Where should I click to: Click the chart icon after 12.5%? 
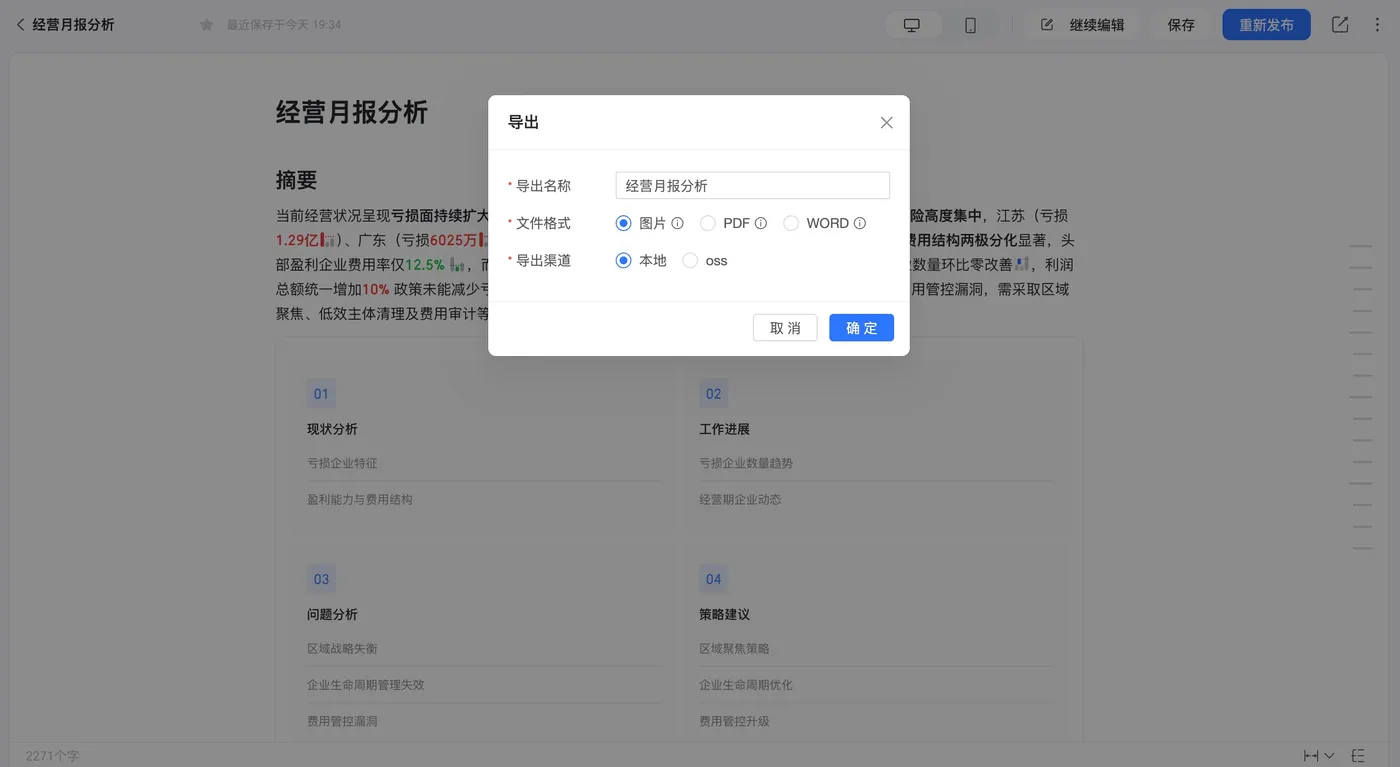[x=457, y=265]
